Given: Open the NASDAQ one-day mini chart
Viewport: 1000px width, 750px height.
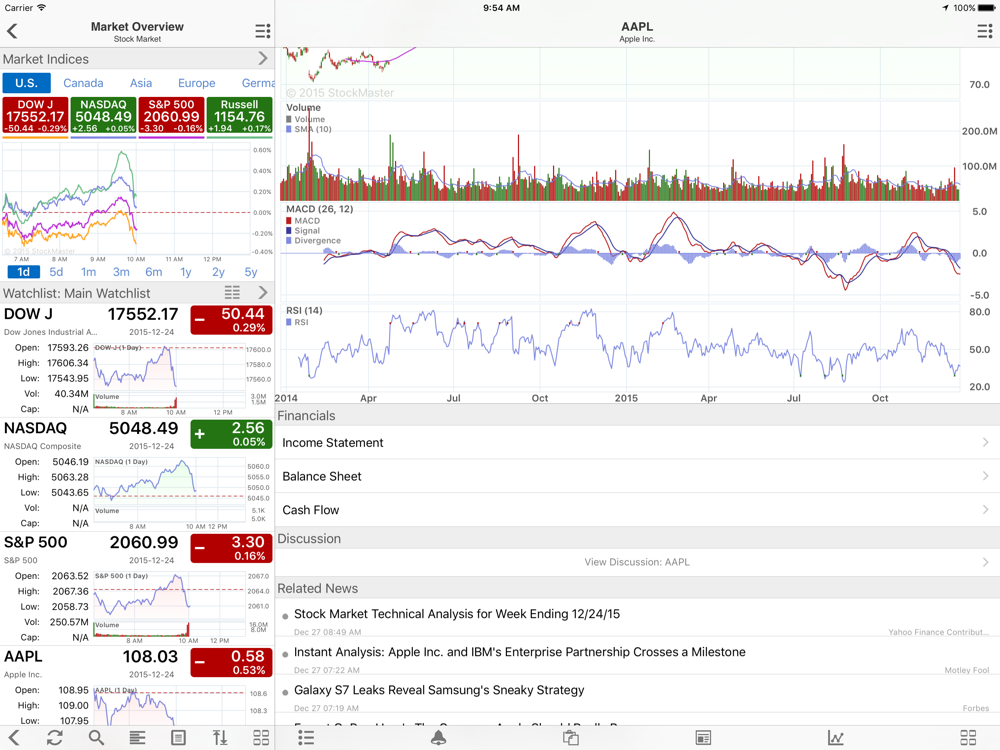Looking at the screenshot, I should tap(182, 493).
